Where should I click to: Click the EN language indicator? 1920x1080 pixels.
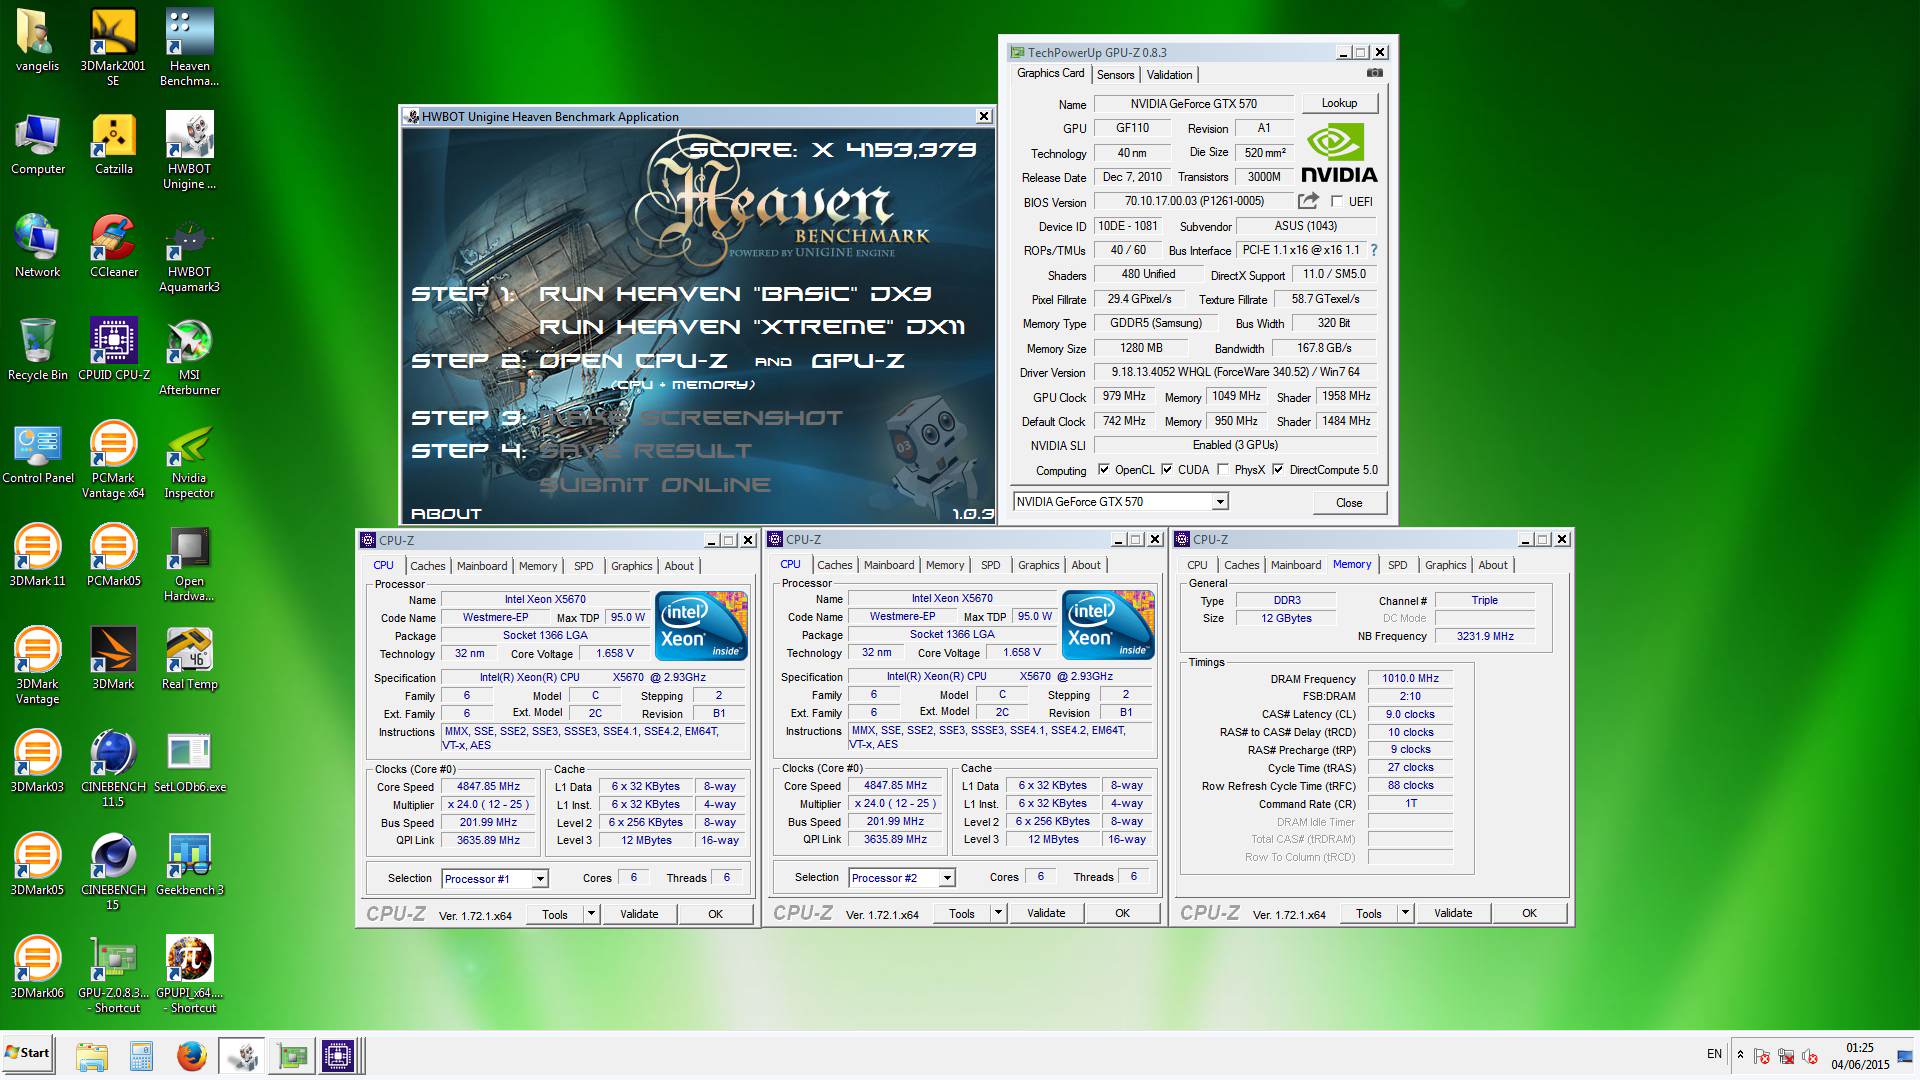pos(1714,1054)
